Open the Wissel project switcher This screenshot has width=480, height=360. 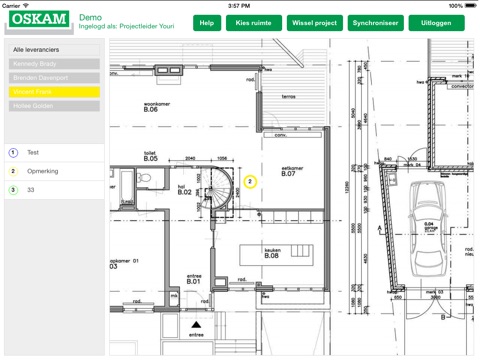[315, 23]
